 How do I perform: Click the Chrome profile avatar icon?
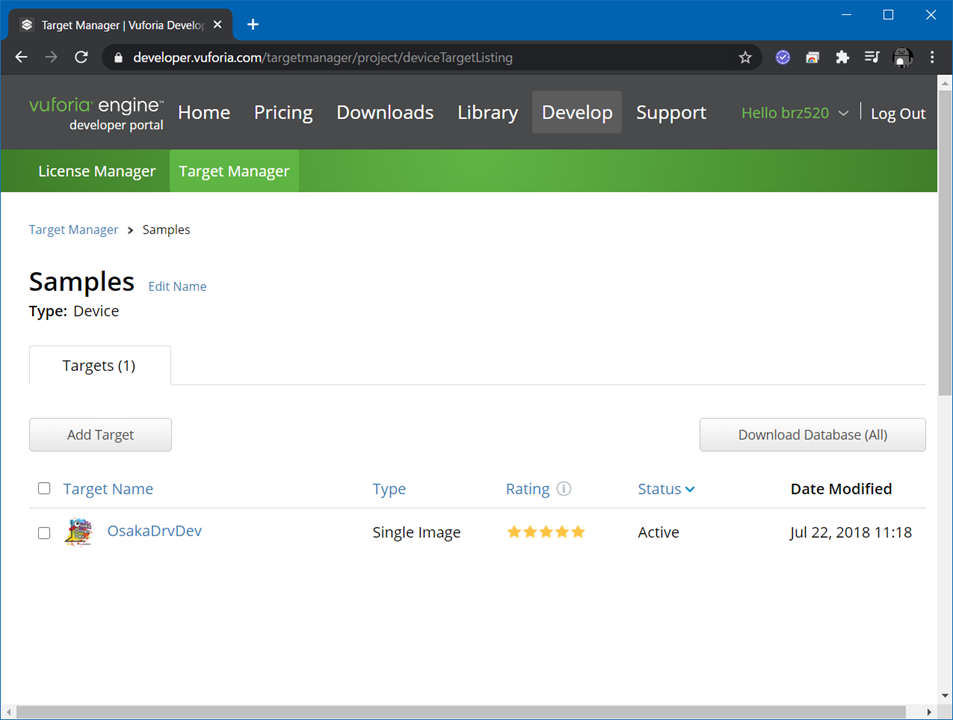pyautogui.click(x=903, y=58)
